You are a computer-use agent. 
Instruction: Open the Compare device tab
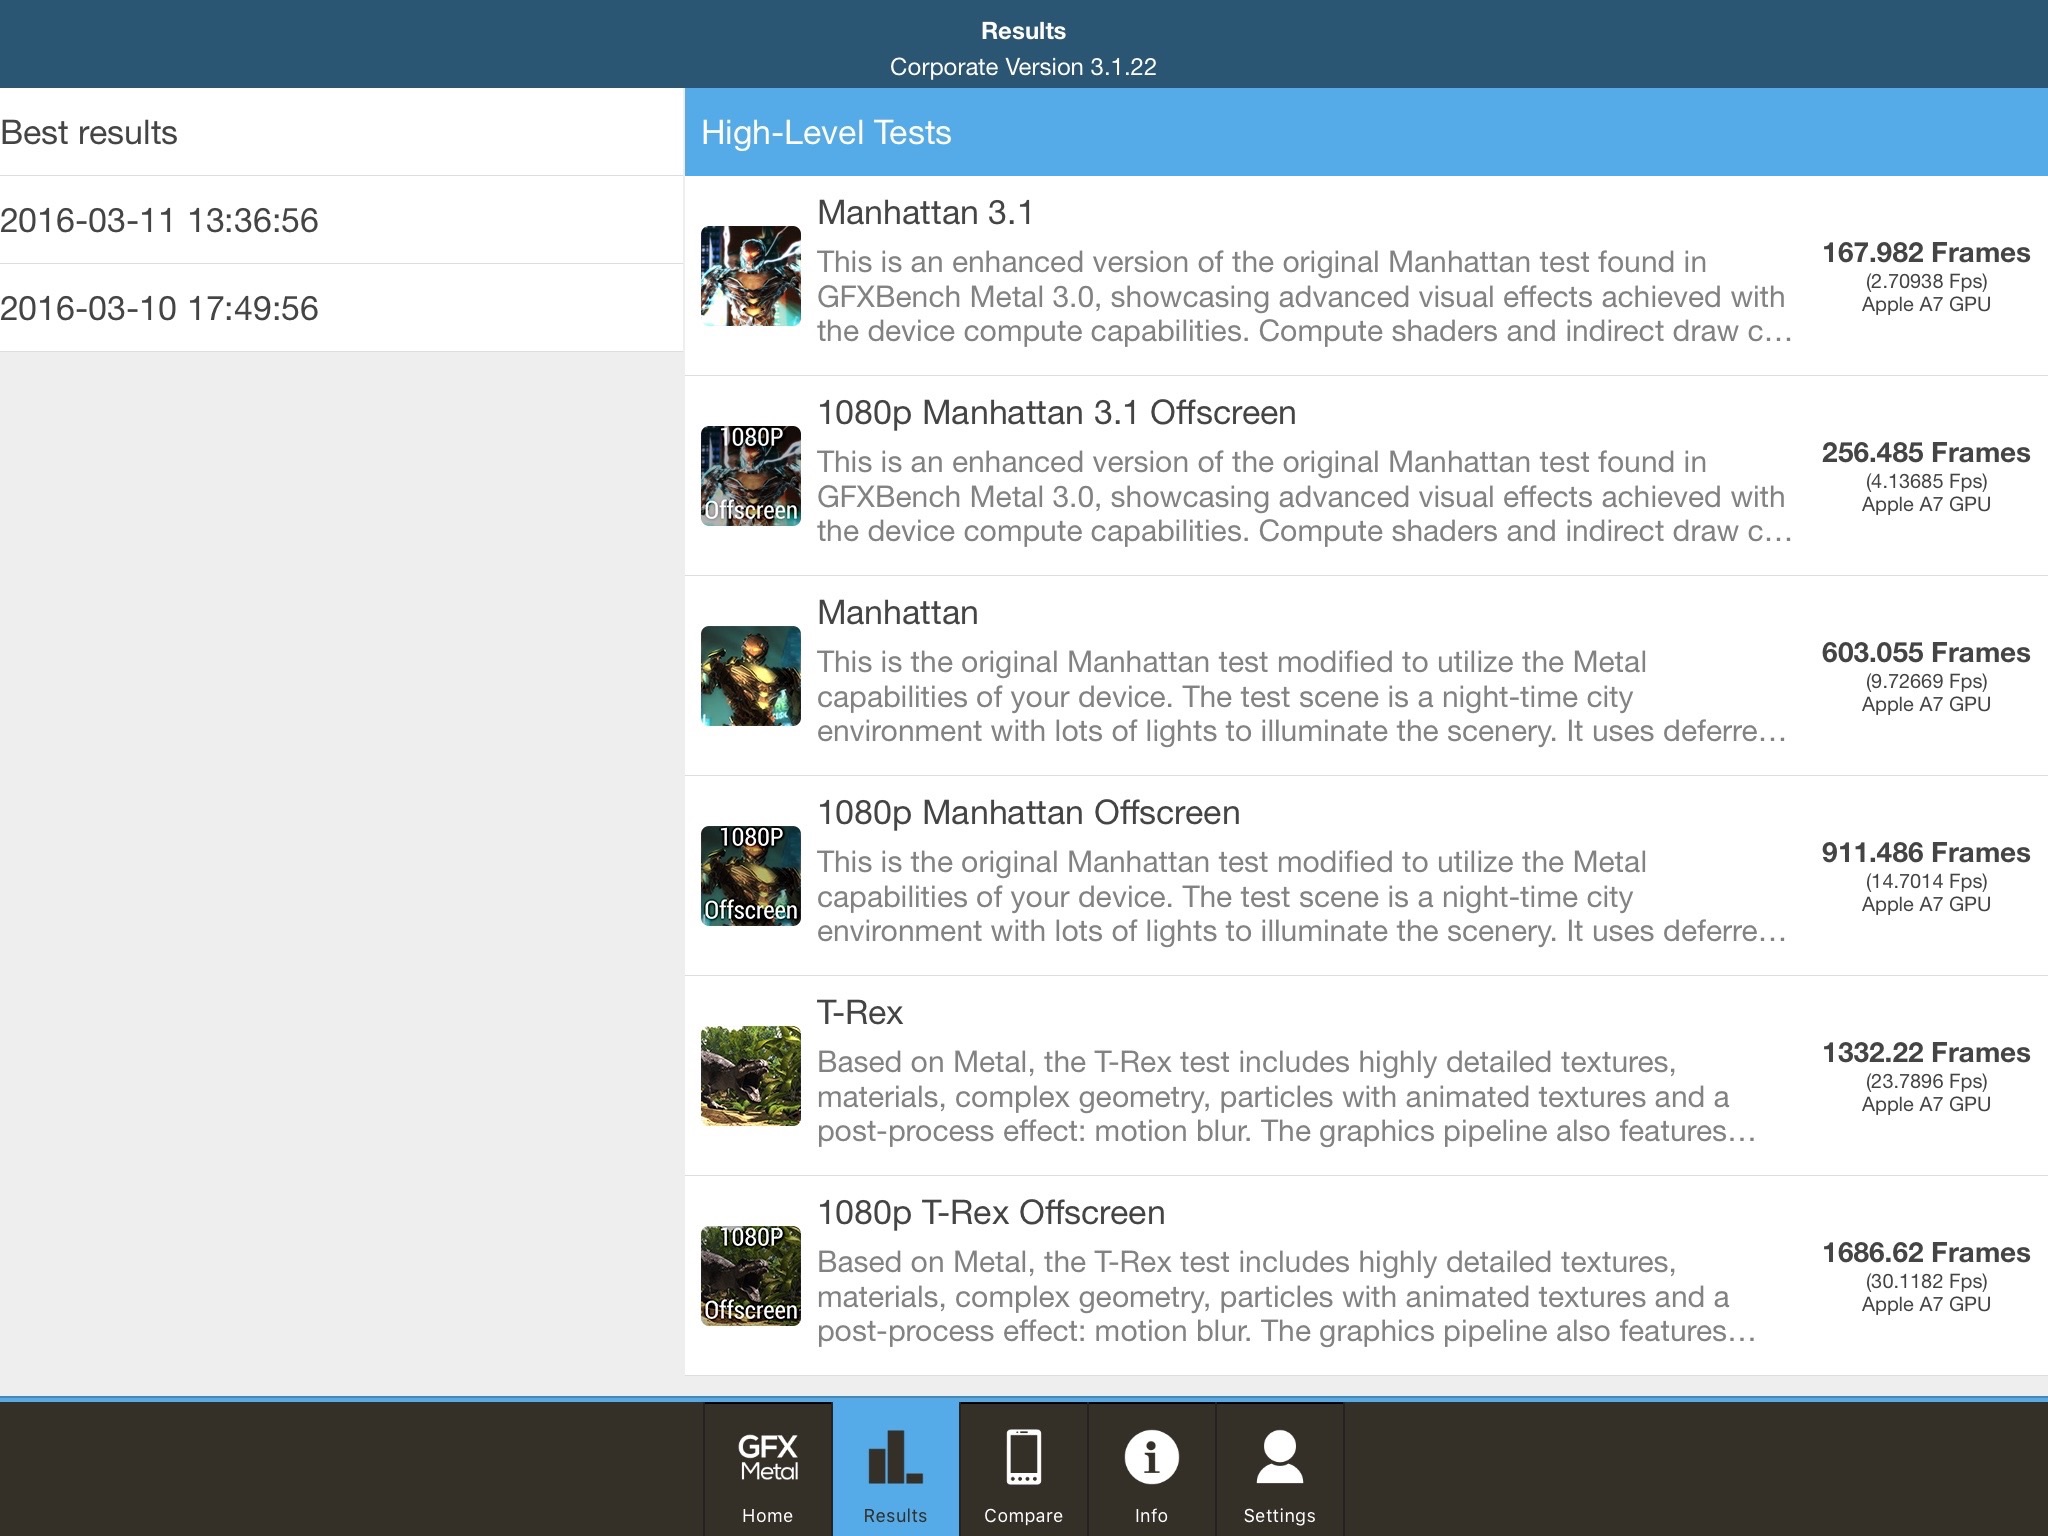(x=1023, y=1470)
